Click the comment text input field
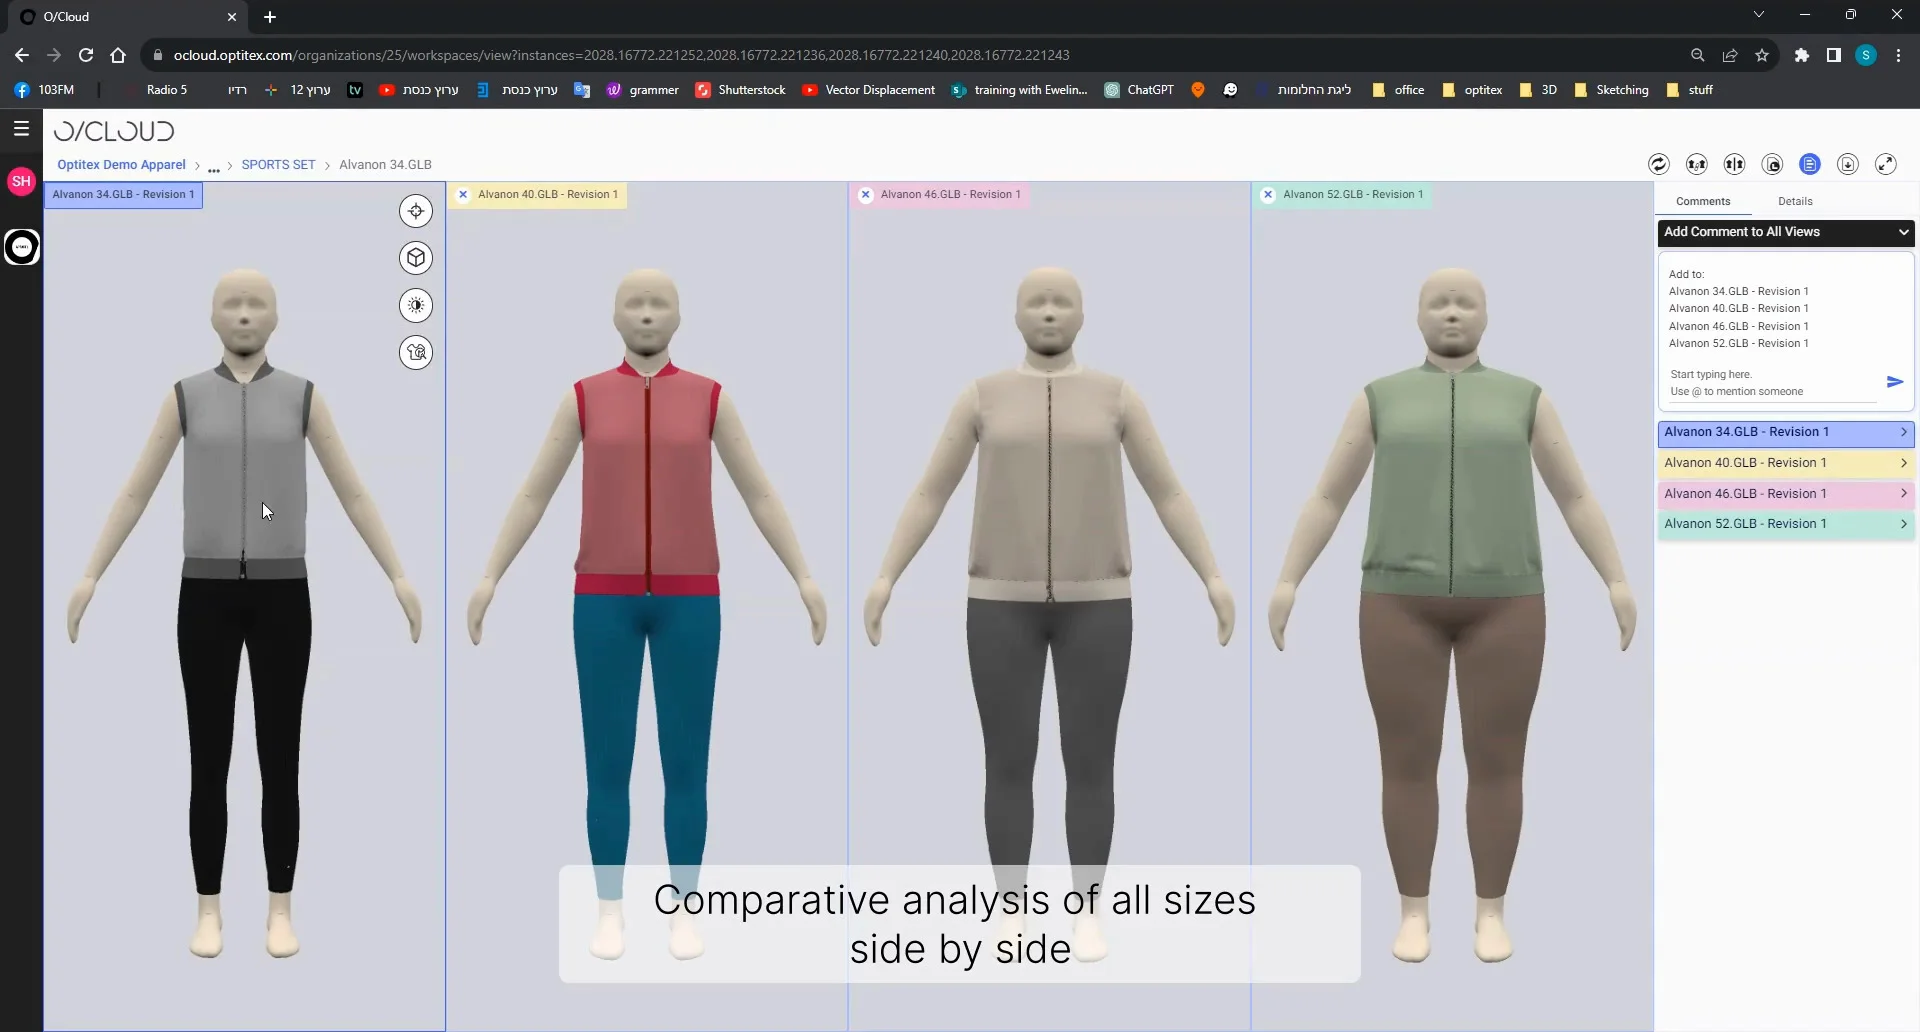 (1770, 383)
